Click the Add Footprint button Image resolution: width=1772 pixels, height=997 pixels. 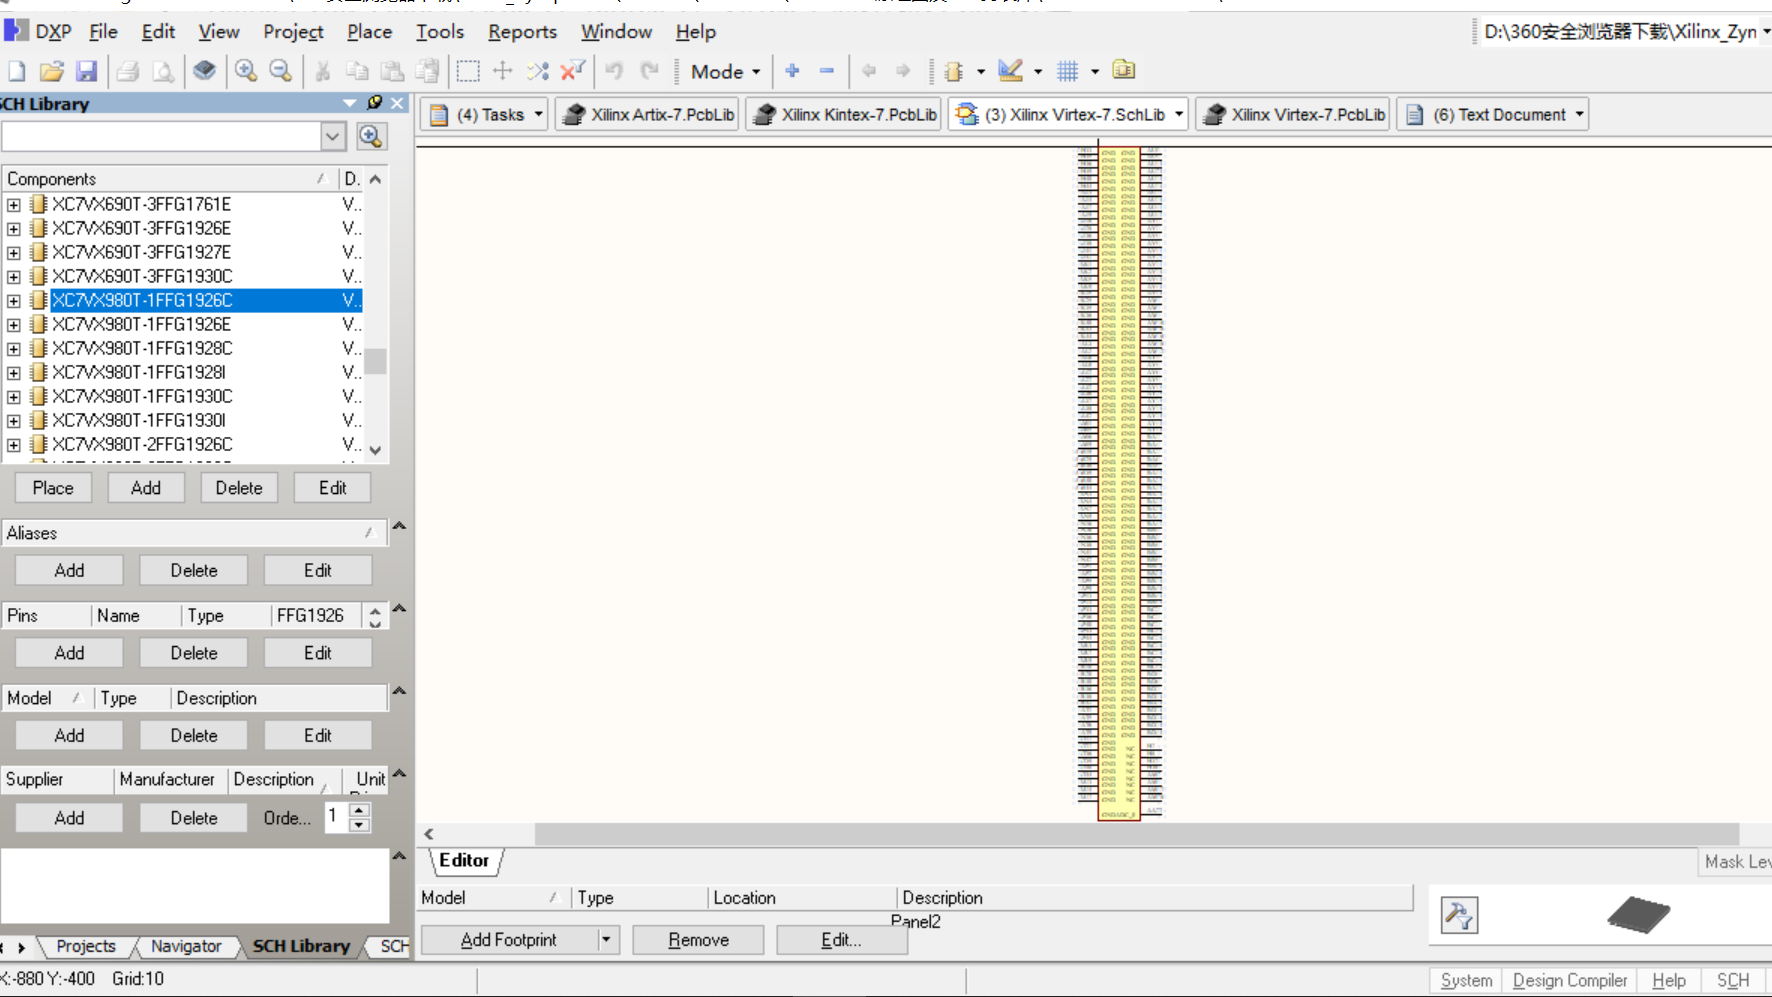pyautogui.click(x=509, y=940)
